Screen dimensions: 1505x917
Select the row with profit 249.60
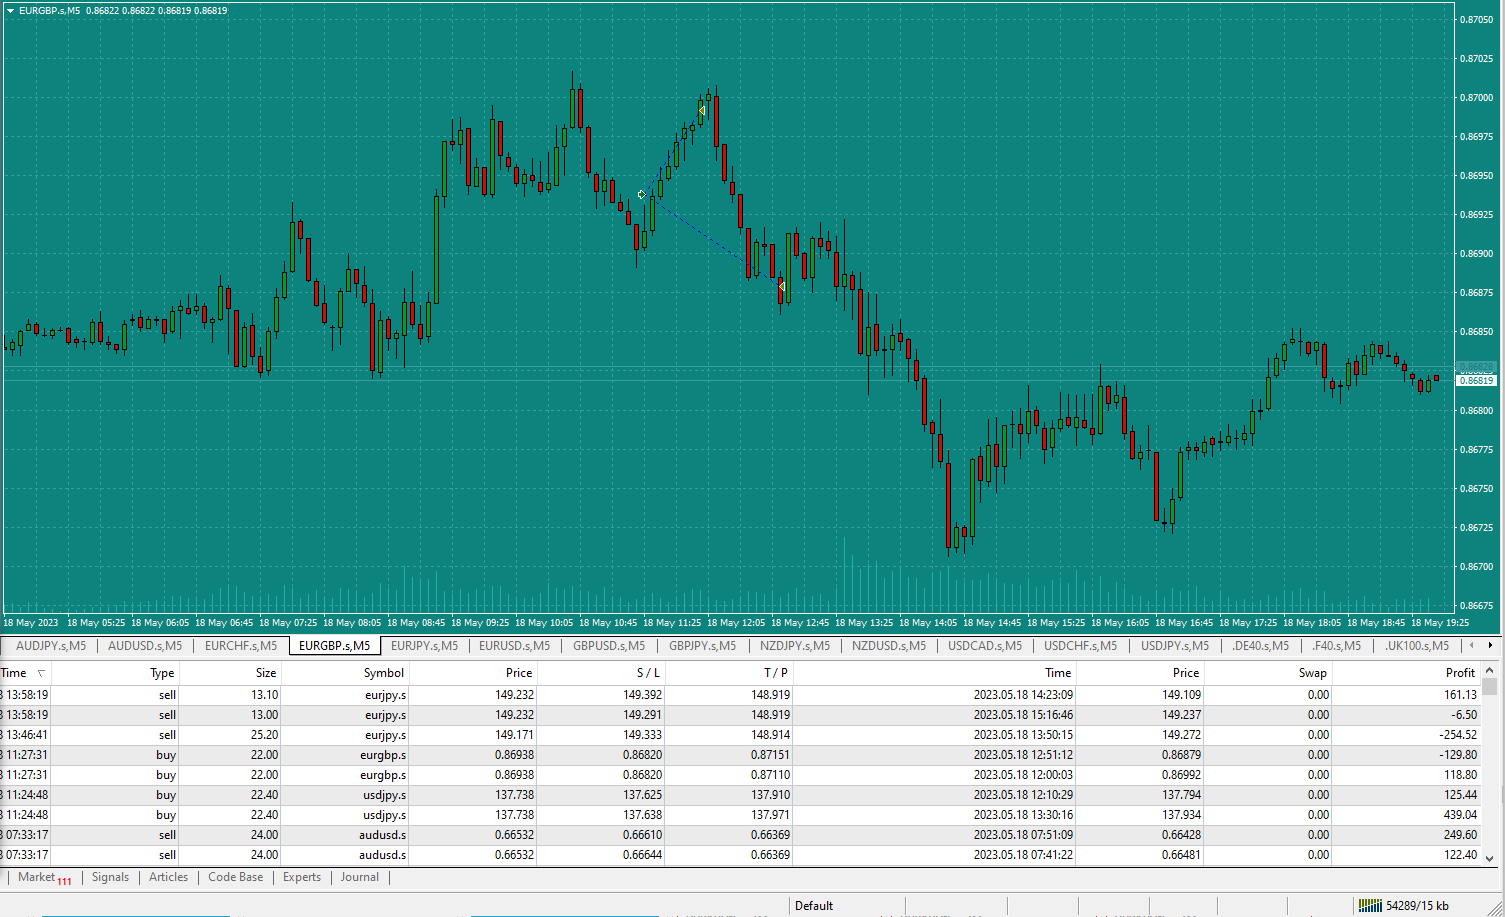click(x=740, y=835)
